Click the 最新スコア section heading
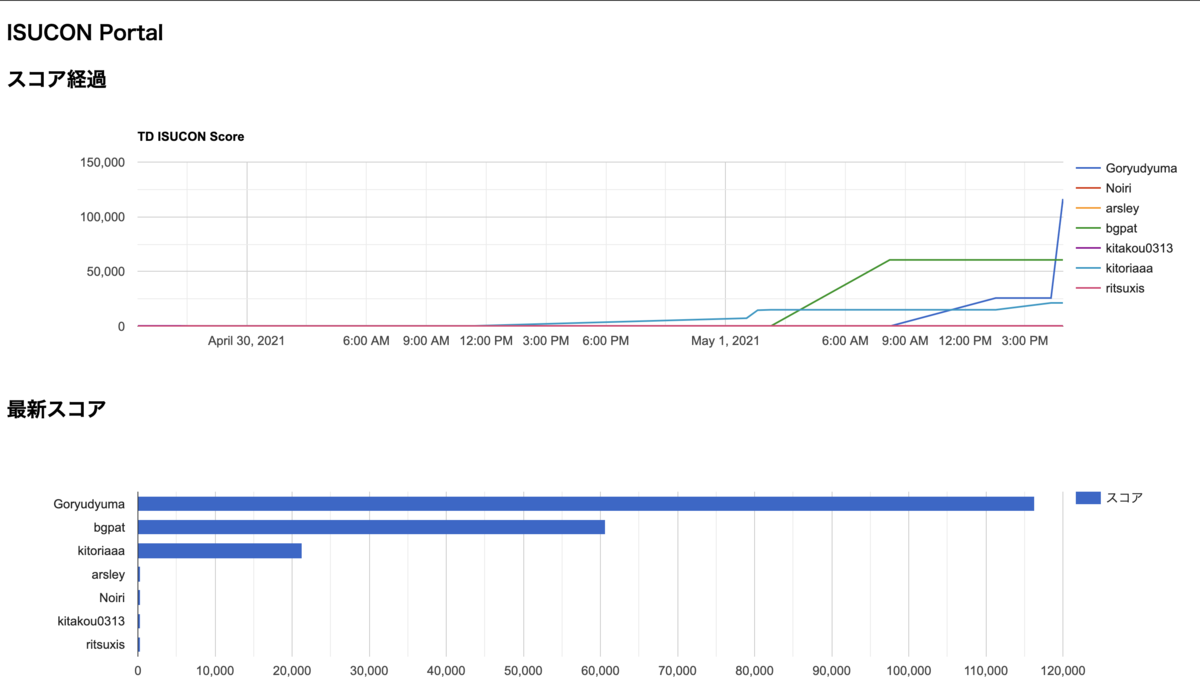 tap(57, 409)
